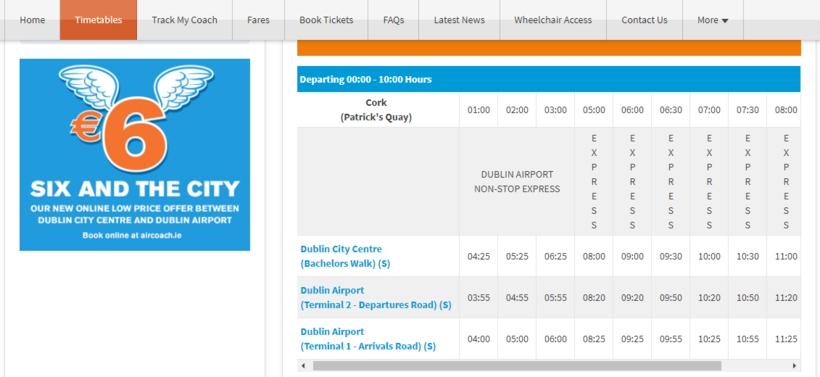This screenshot has width=820, height=377.
Task: Open the Home navigation tab
Action: point(32,20)
